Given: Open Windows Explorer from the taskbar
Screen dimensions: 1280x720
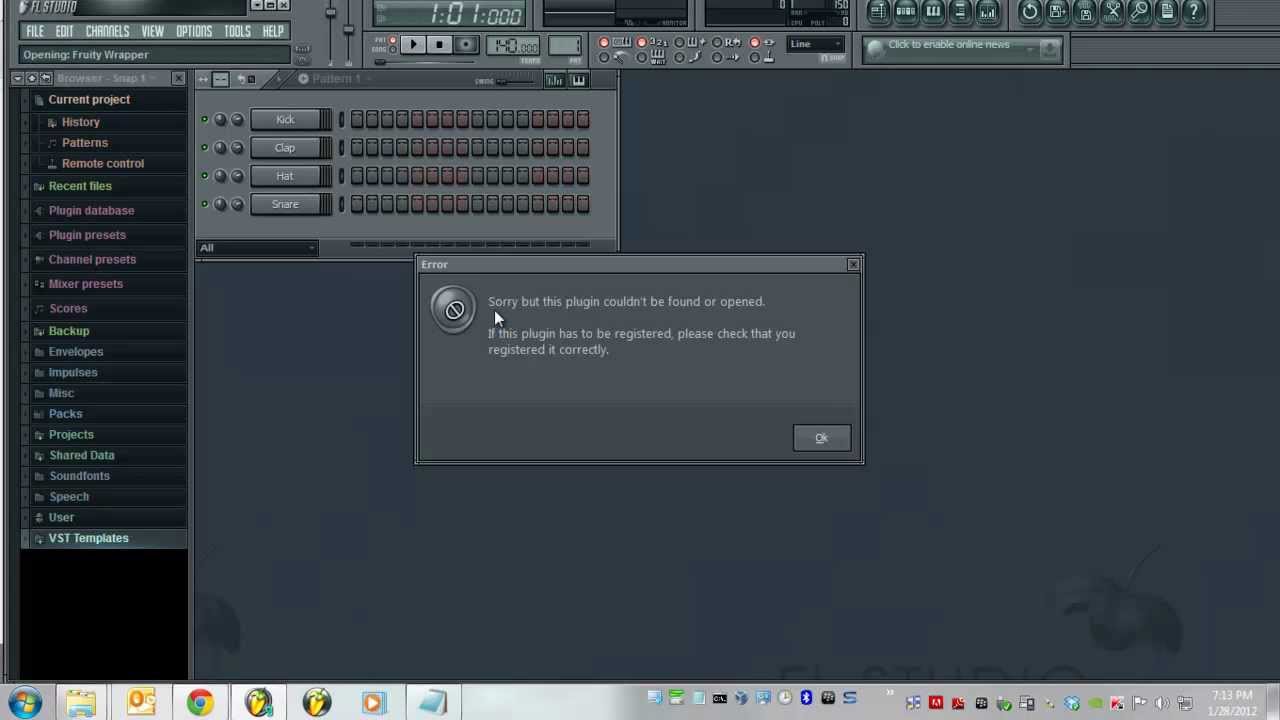Looking at the screenshot, I should click(x=82, y=702).
